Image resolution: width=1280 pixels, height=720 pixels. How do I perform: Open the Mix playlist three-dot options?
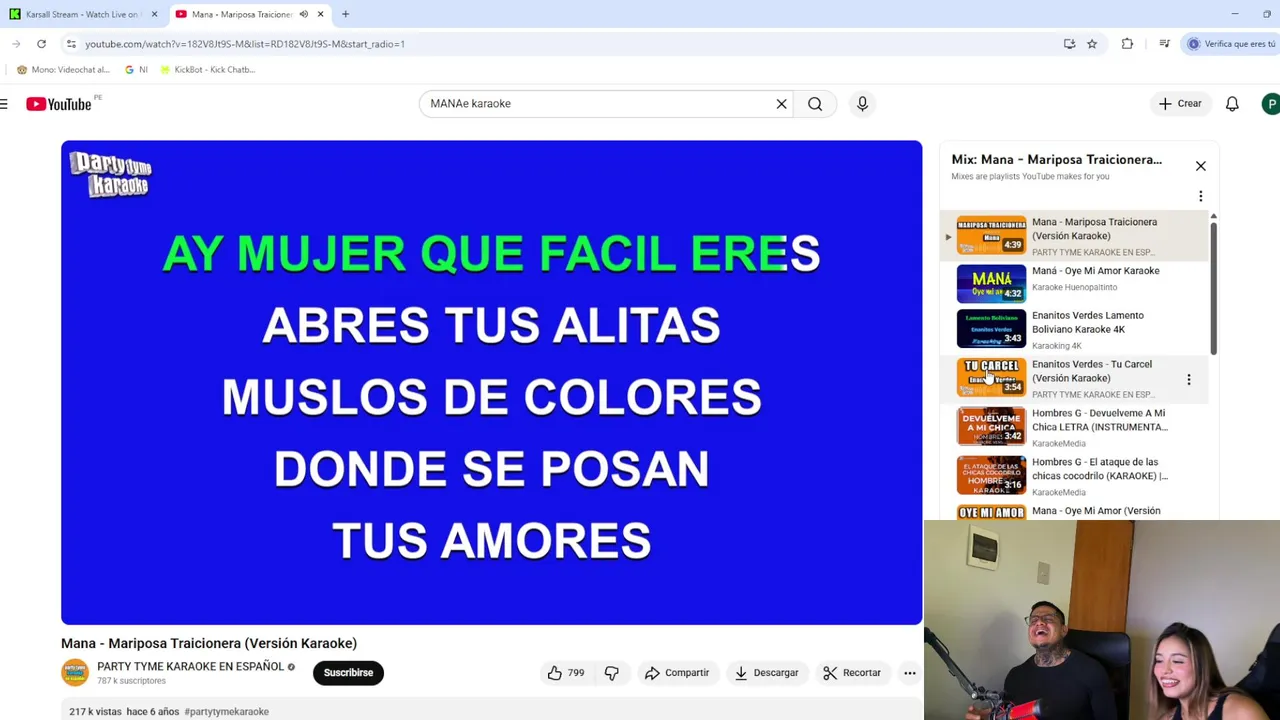tap(1201, 197)
